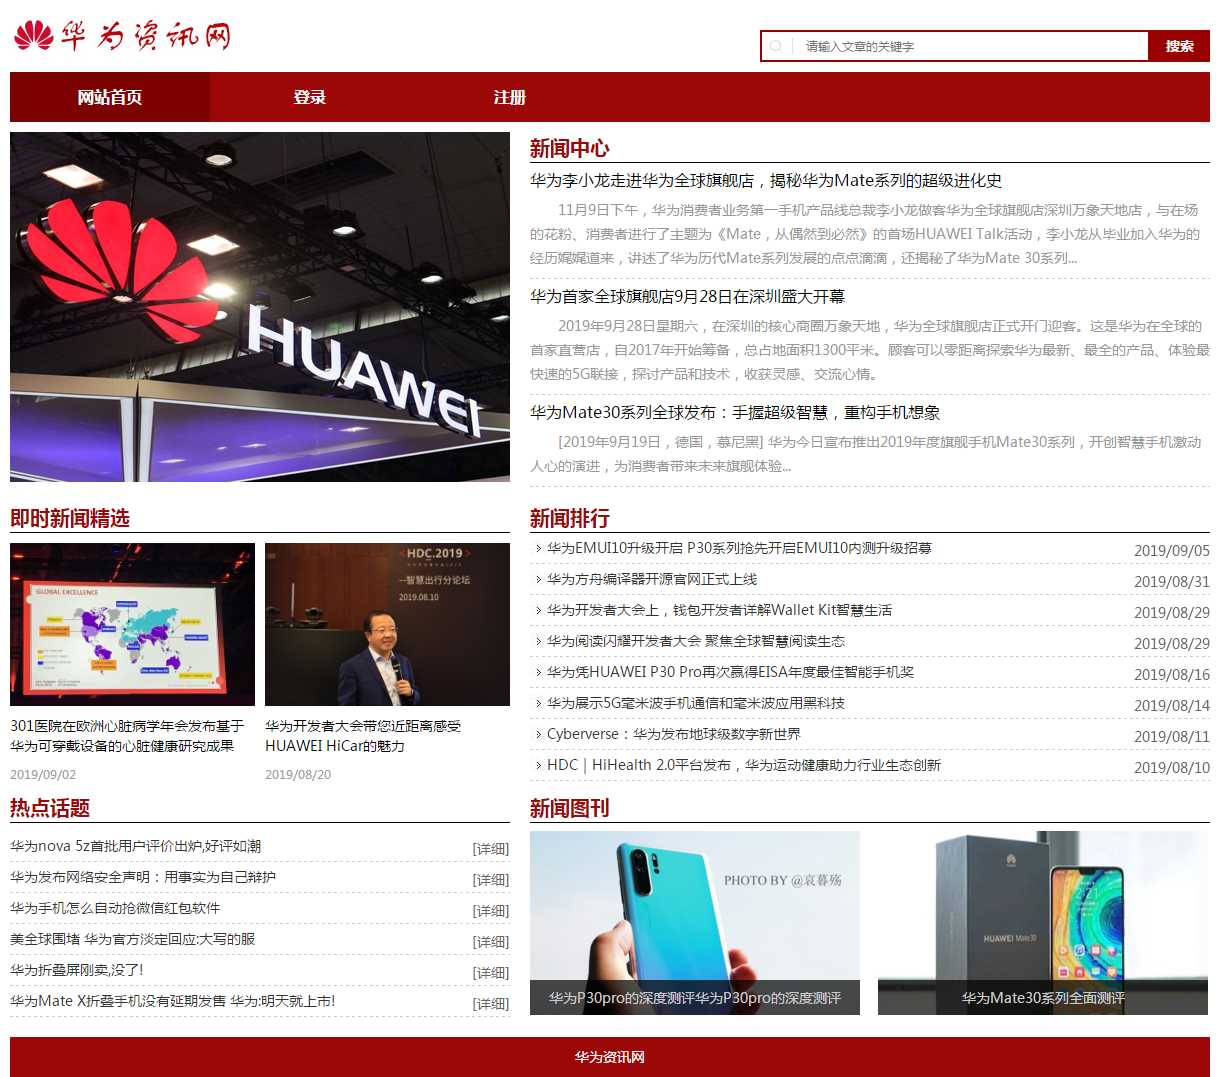This screenshot has width=1220, height=1077.
Task: Open the 注册 registration page
Action: [x=510, y=97]
